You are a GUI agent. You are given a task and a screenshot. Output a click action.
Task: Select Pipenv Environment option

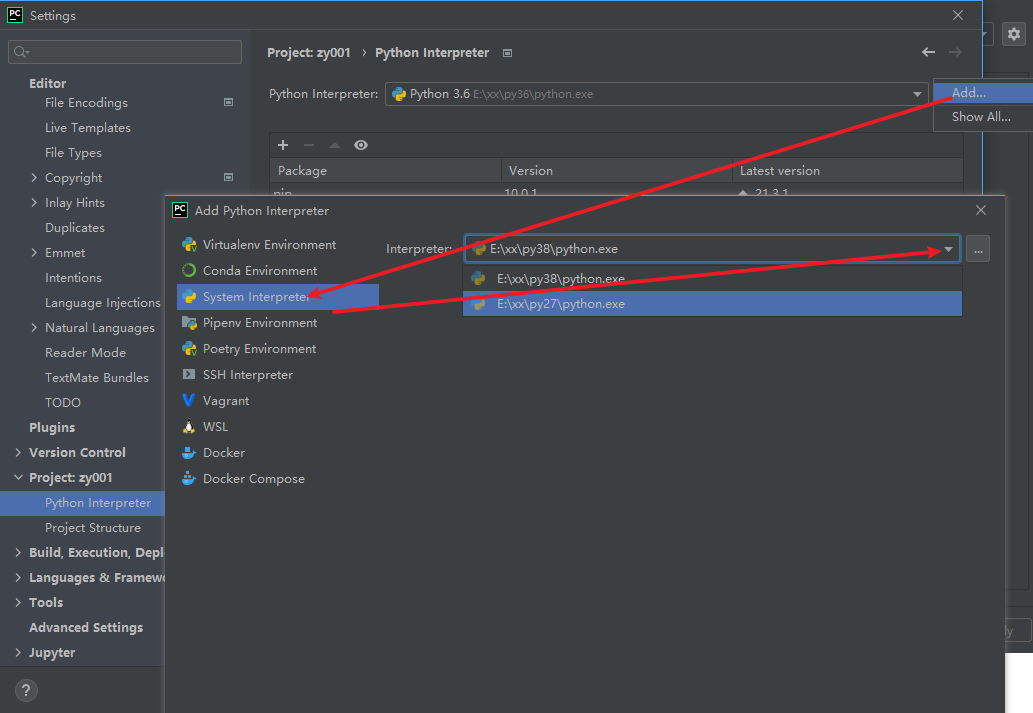(x=260, y=323)
